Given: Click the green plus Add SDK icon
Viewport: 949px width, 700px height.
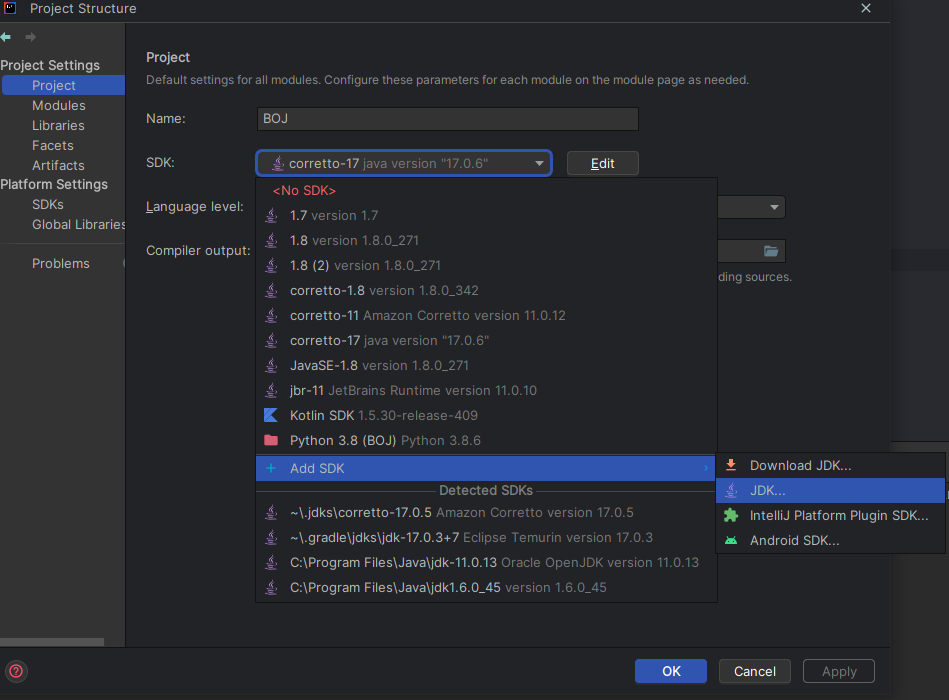Looking at the screenshot, I should click(271, 468).
